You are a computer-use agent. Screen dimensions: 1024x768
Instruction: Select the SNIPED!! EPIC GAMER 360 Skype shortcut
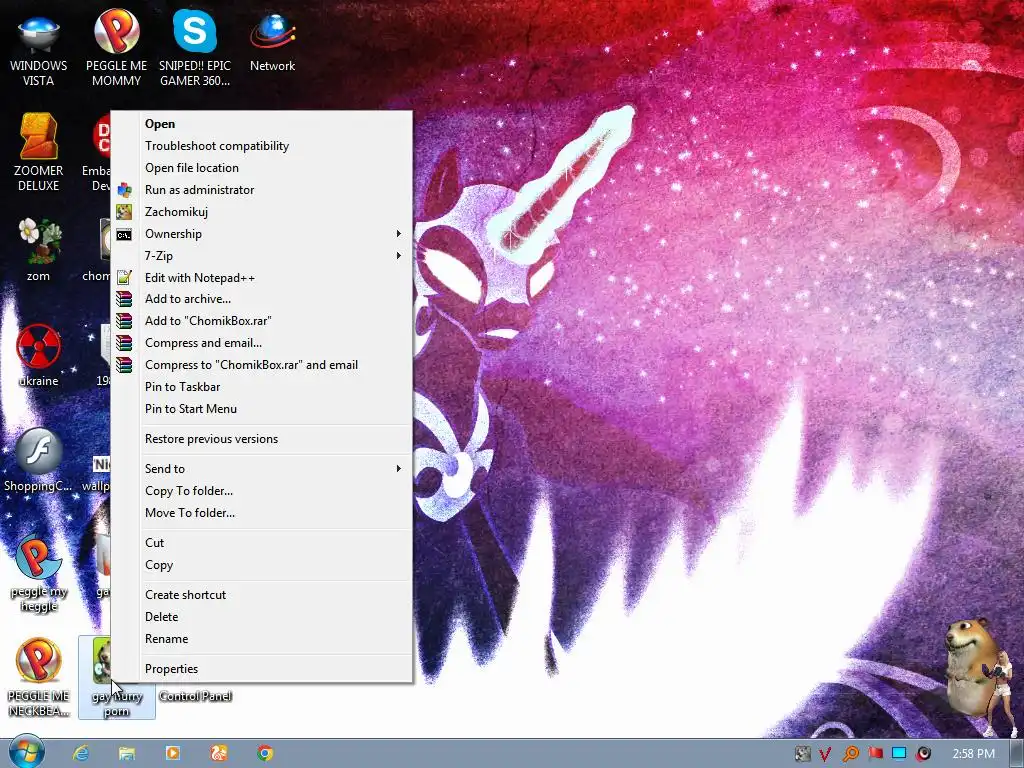pyautogui.click(x=195, y=49)
